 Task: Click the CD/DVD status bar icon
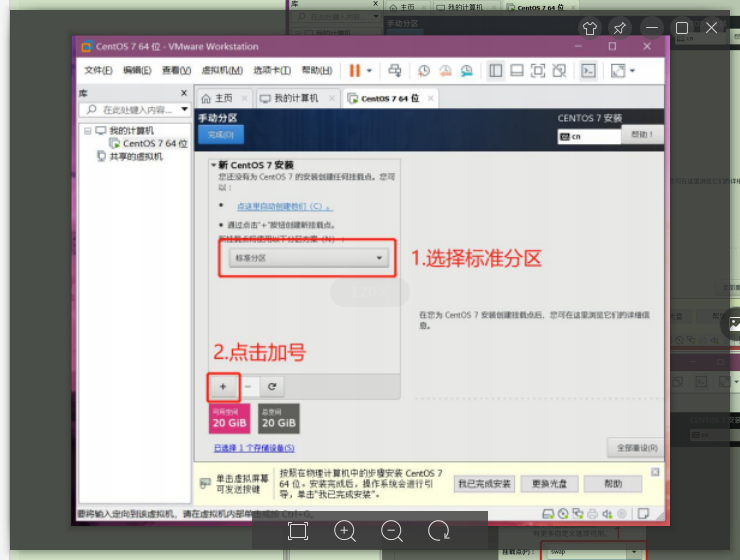(563, 514)
